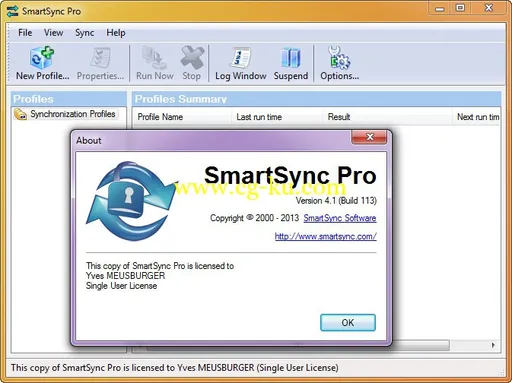Click the SmartSync Pro title bar icon
Image resolution: width=512 pixels, height=383 pixels.
tap(12, 11)
